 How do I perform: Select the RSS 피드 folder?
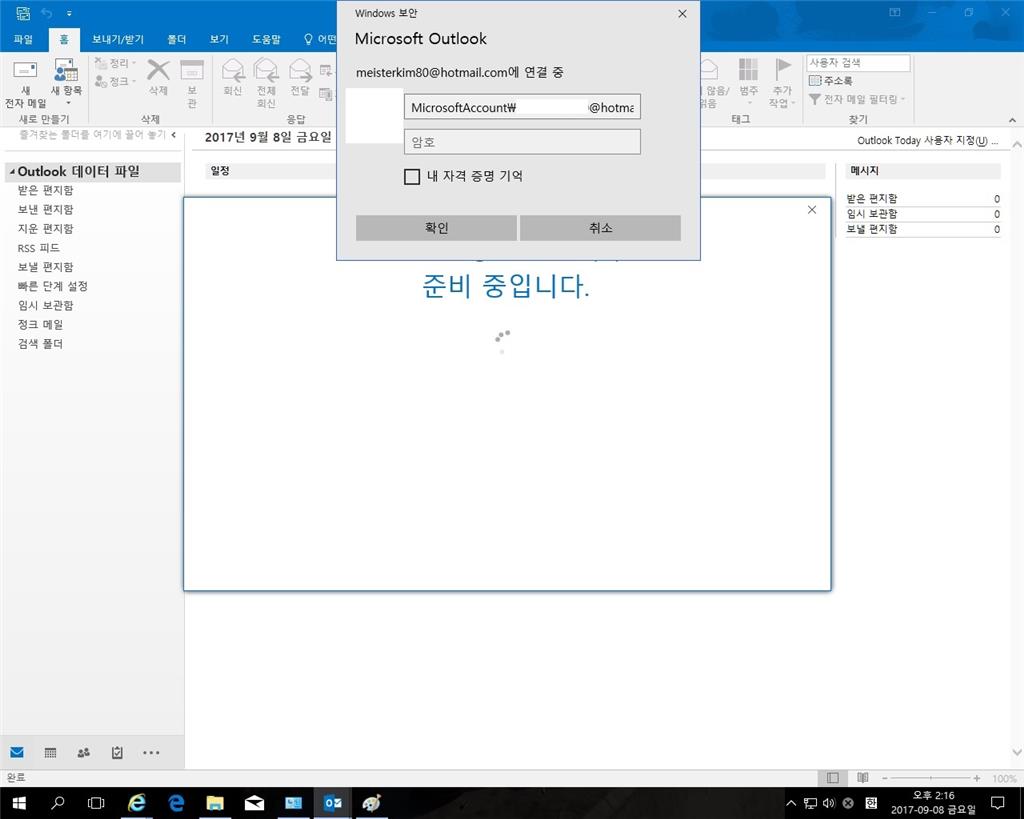point(39,248)
